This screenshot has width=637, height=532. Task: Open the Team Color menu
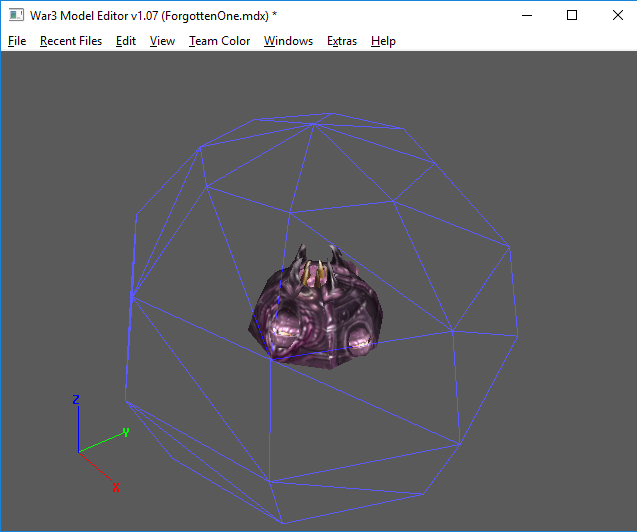coord(219,41)
